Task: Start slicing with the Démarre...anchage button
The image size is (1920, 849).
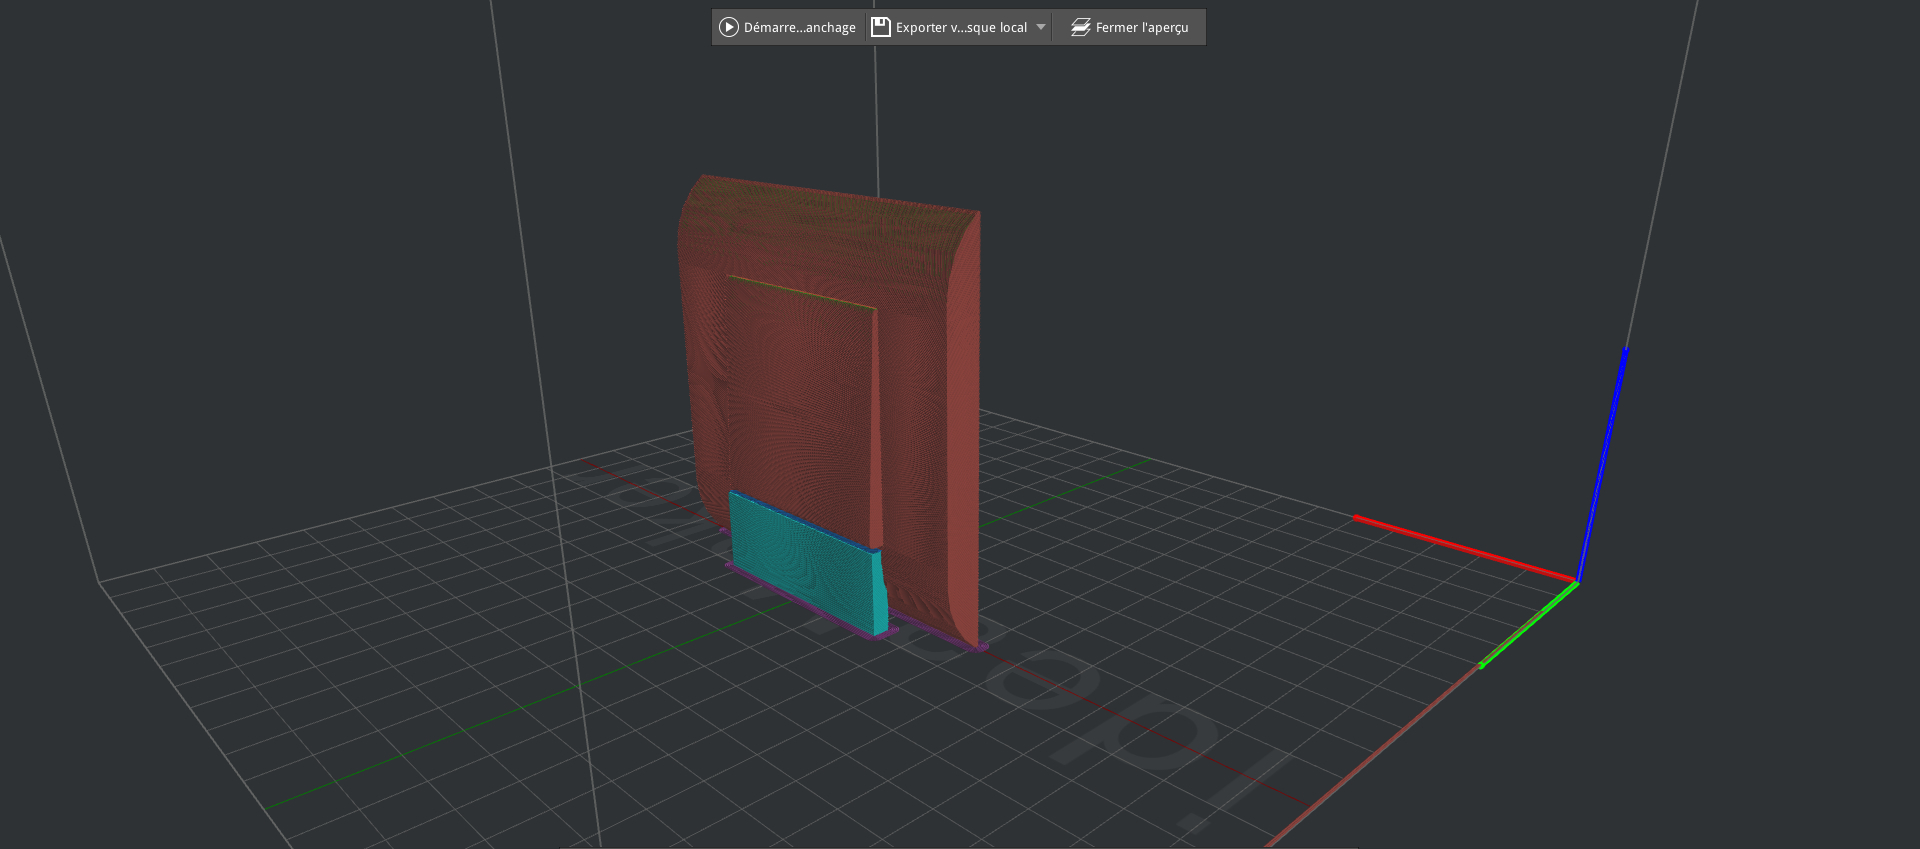Action: pyautogui.click(x=788, y=27)
